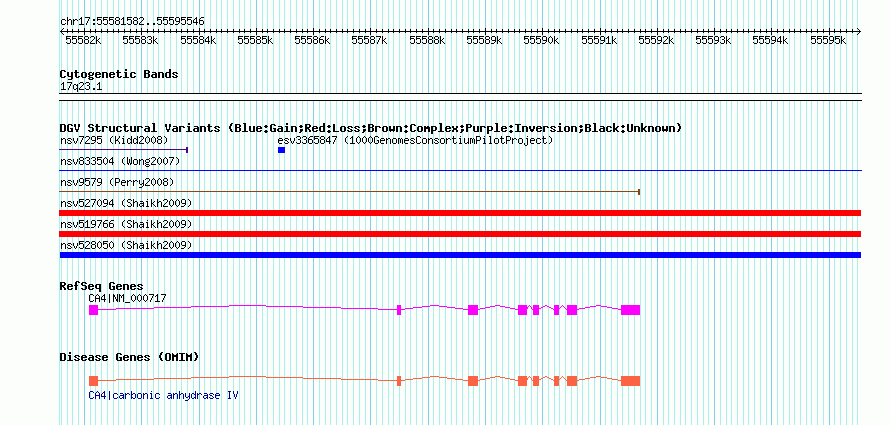Click the 55594k ruler label
890x425 pixels.
coord(771,40)
